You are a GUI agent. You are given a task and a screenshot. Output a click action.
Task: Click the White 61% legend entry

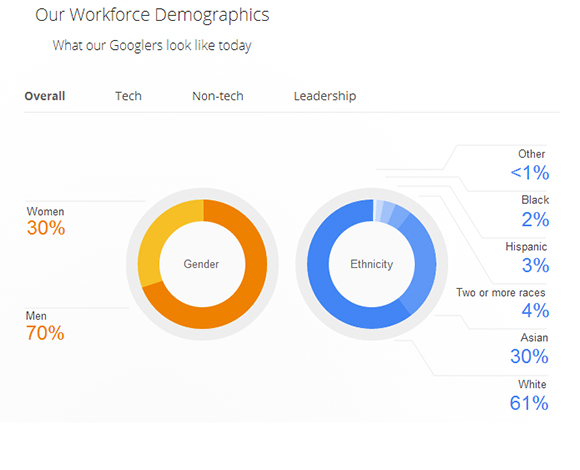click(x=529, y=395)
